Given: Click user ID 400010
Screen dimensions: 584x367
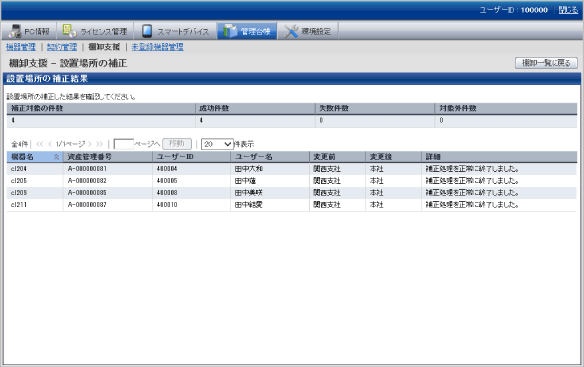Looking at the screenshot, I should coord(167,205).
